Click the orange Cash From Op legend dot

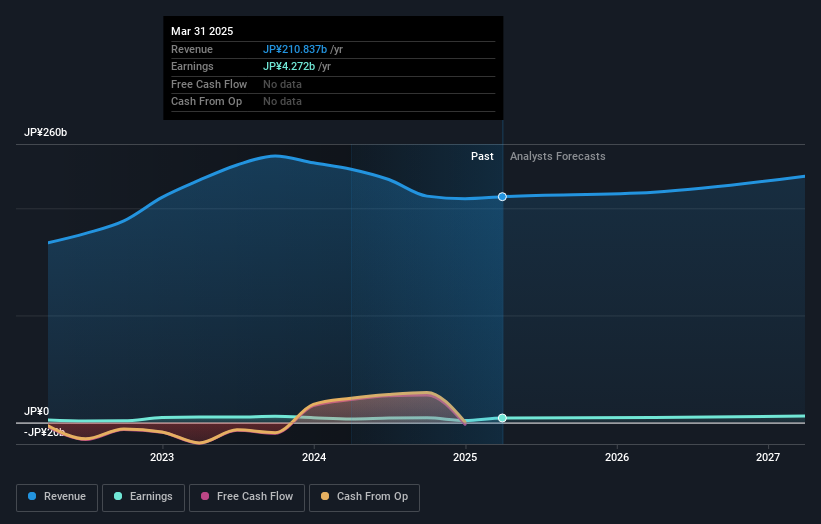(325, 496)
